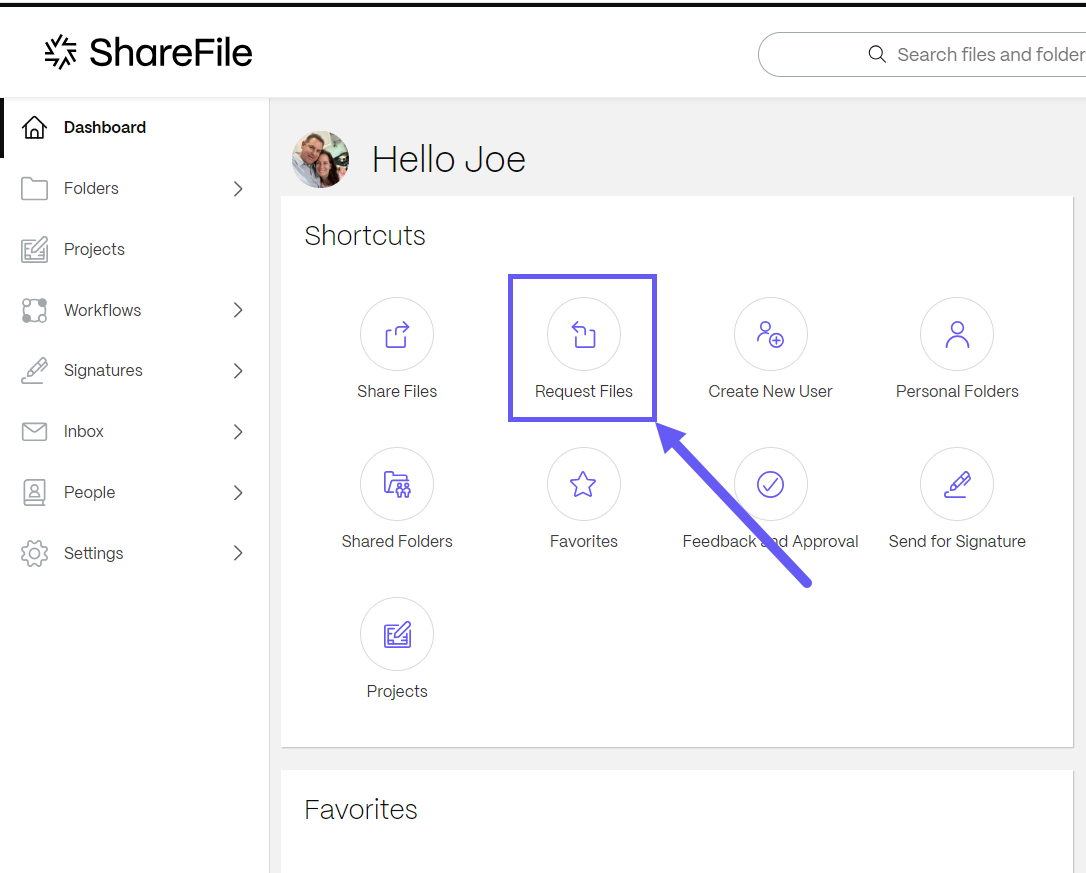The height and width of the screenshot is (873, 1086).
Task: Click the Shared Folders label
Action: (397, 541)
